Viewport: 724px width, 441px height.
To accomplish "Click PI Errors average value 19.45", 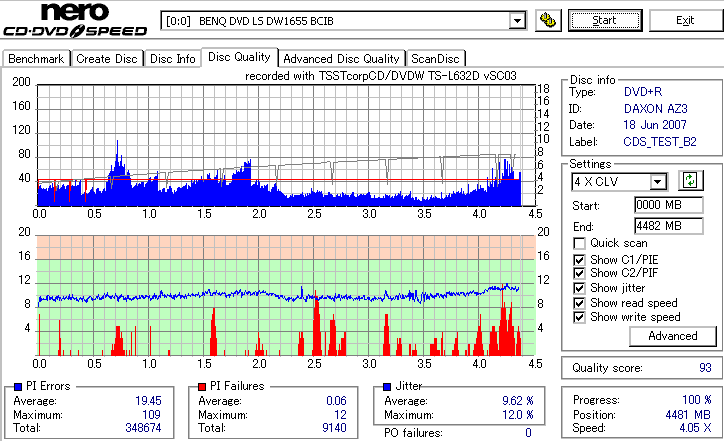I will click(148, 401).
